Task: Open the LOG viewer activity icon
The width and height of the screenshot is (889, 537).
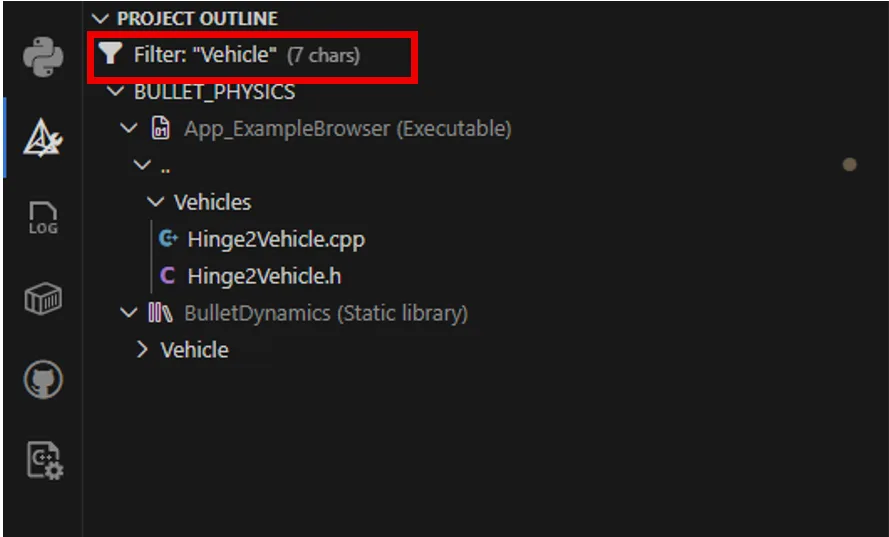Action: pos(43,218)
